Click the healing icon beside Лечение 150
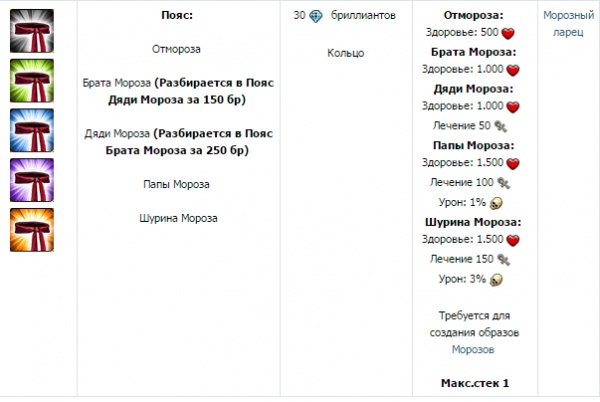 (505, 259)
